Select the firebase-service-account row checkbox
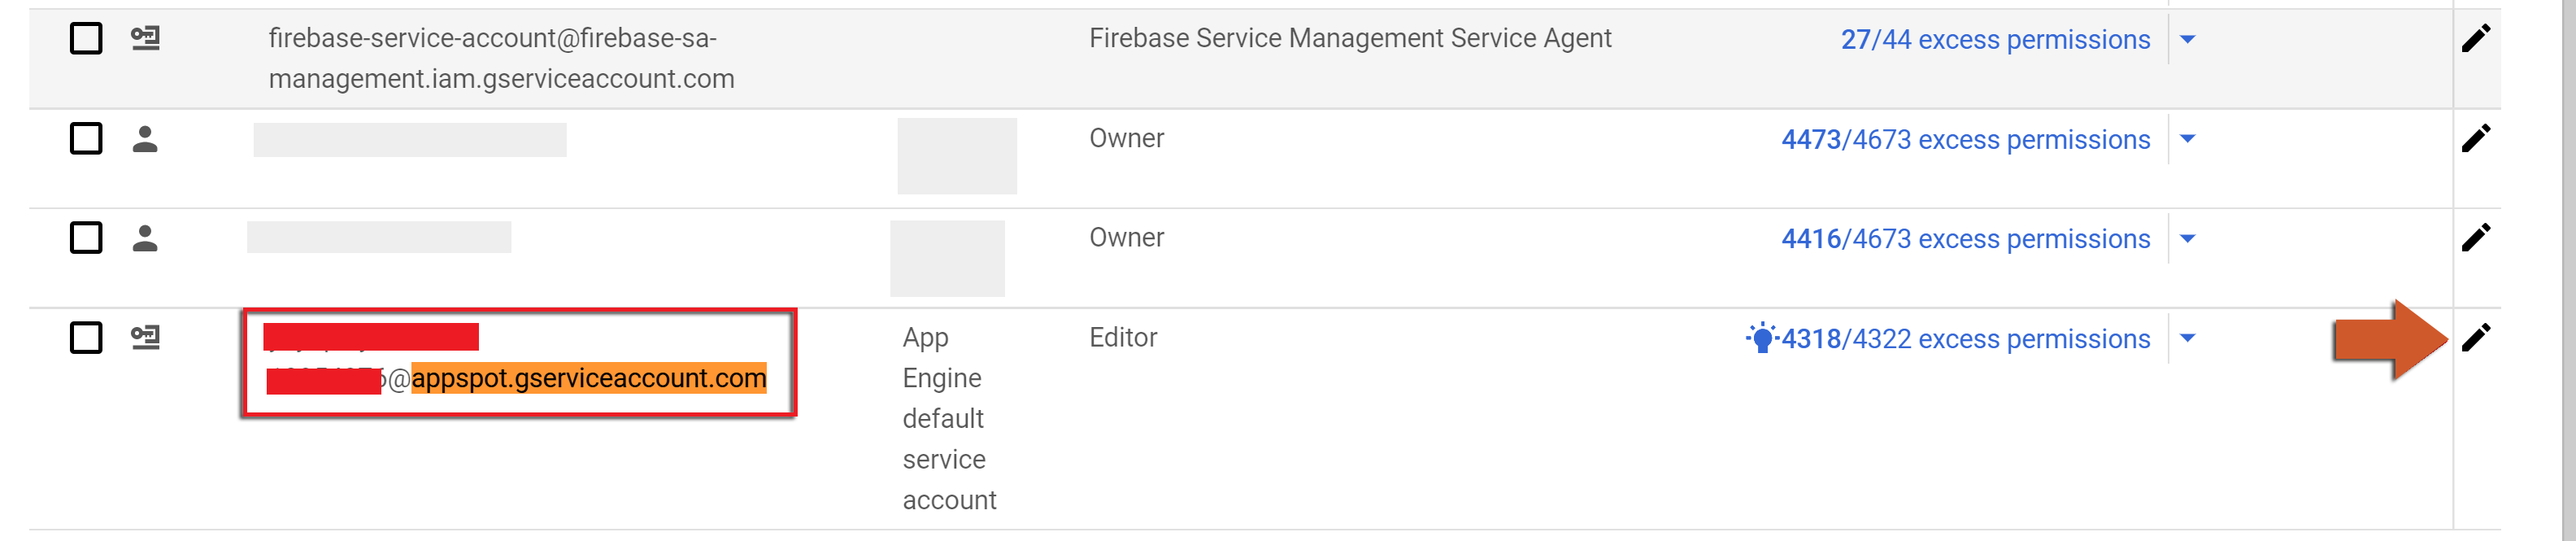Viewport: 2576px width, 541px height. pyautogui.click(x=86, y=39)
